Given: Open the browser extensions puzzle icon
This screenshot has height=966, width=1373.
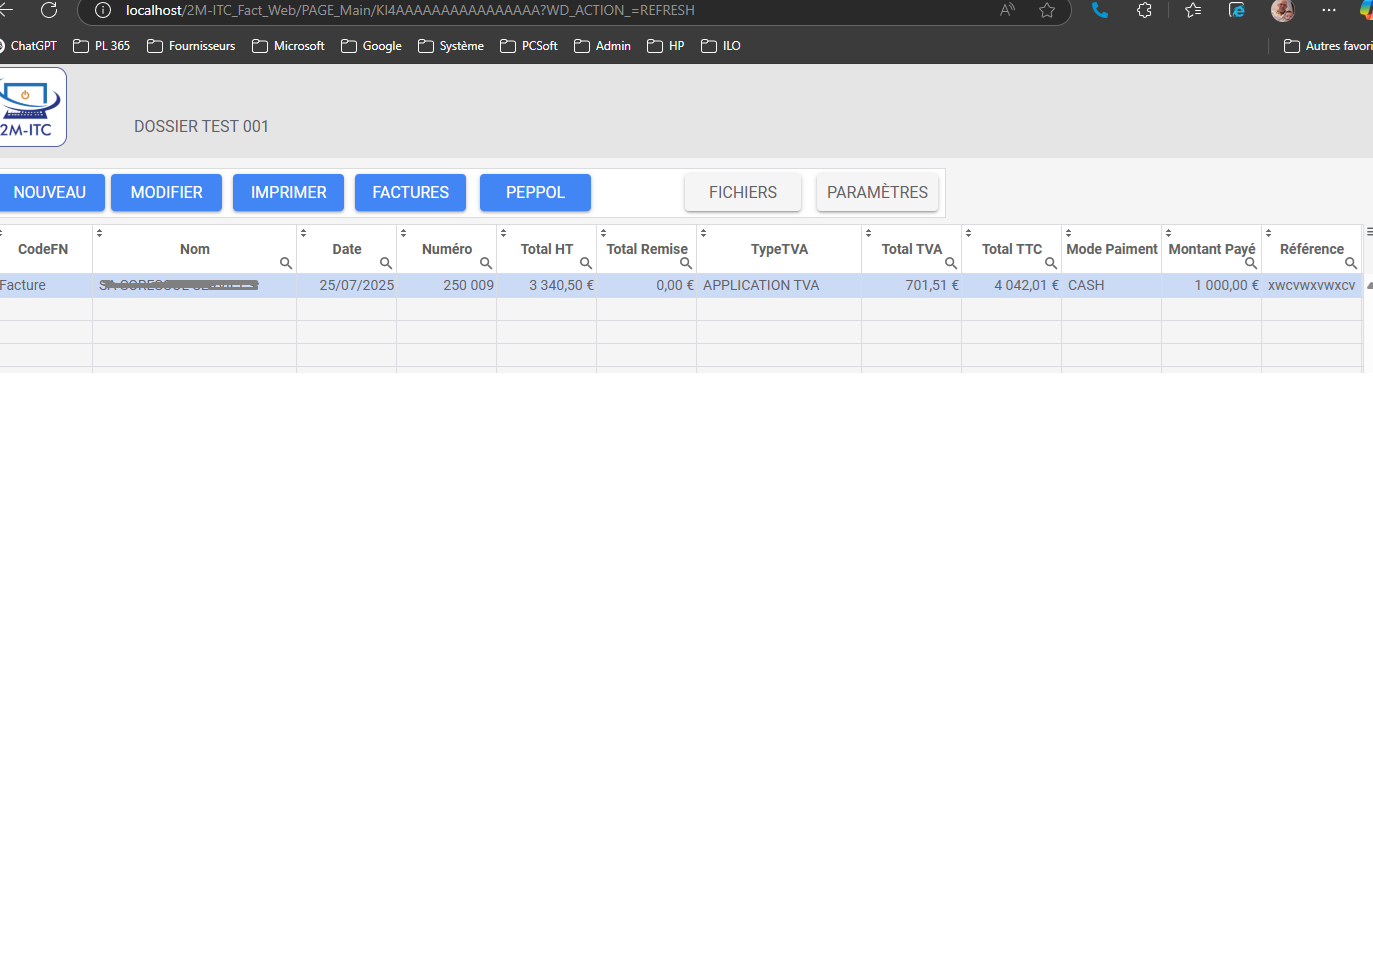Looking at the screenshot, I should pos(1145,10).
